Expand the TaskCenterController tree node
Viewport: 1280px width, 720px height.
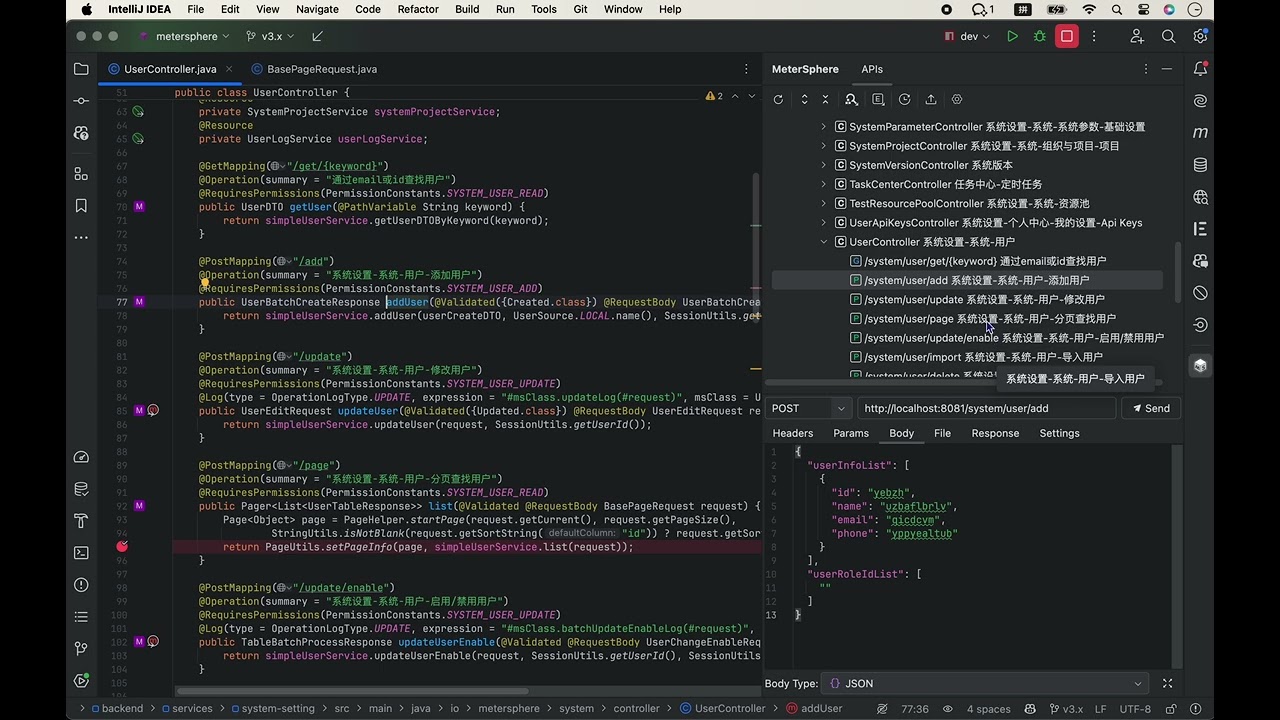tap(824, 185)
